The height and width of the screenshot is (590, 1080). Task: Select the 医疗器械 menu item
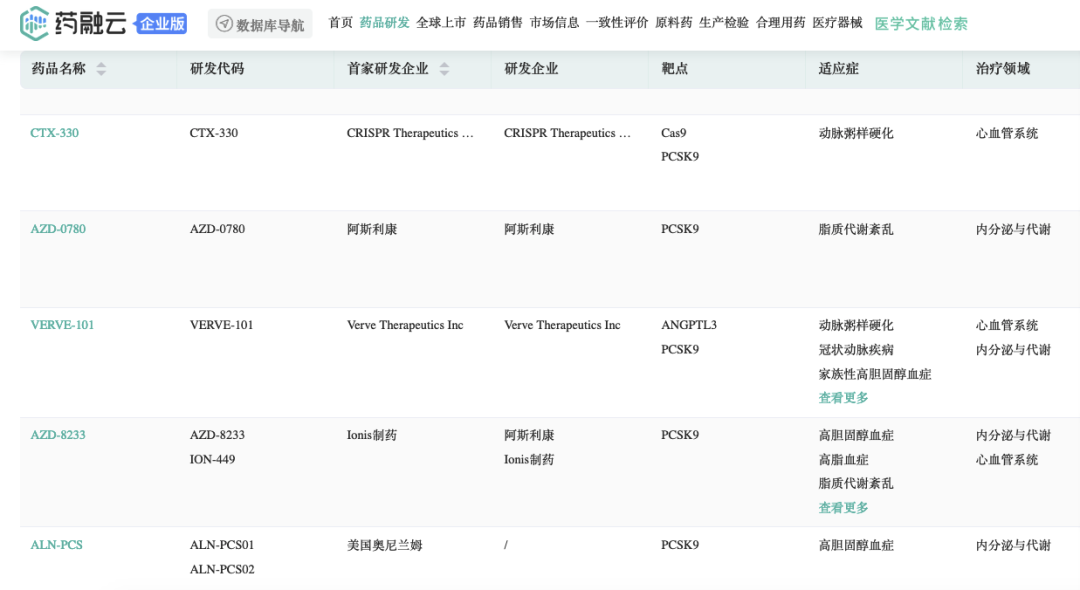[x=837, y=23]
